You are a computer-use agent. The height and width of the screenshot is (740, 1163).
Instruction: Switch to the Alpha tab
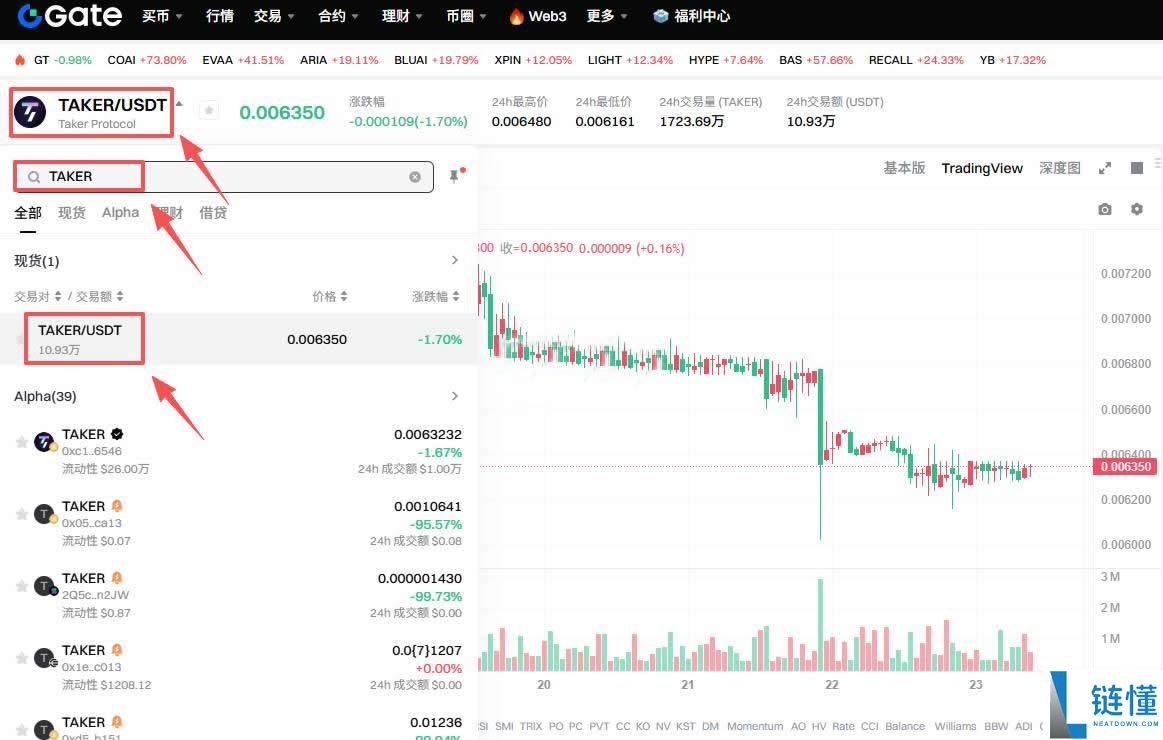click(120, 213)
